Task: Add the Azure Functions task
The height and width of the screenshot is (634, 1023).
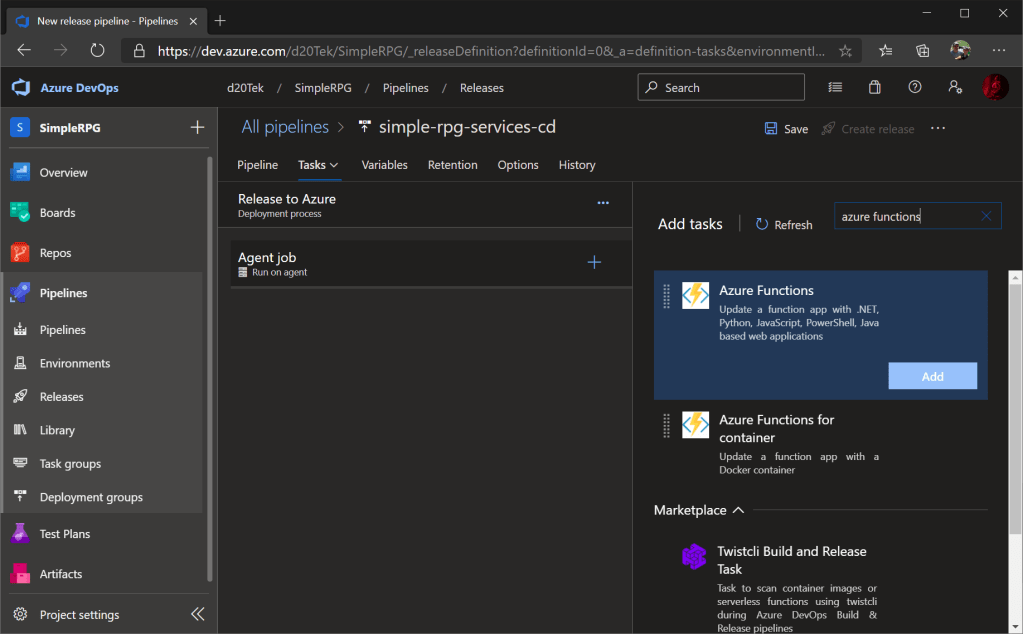Action: point(932,376)
